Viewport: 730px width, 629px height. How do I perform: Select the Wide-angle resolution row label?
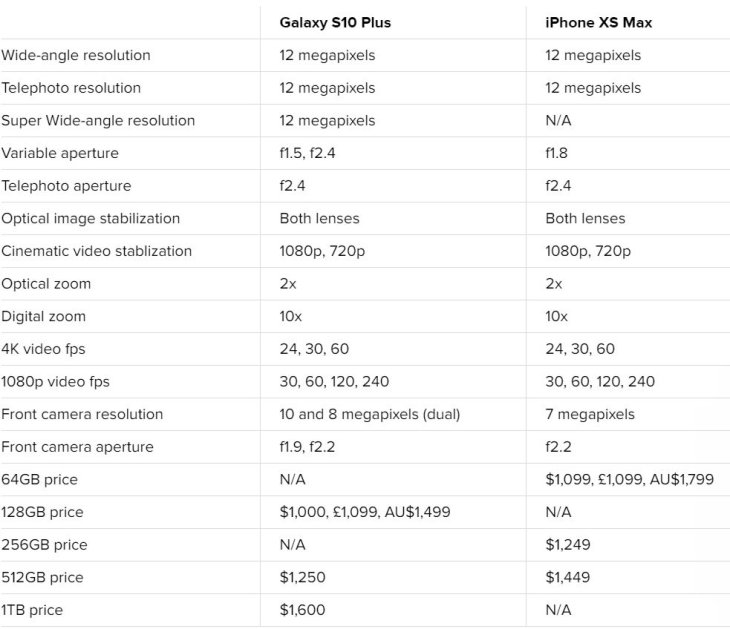point(76,55)
